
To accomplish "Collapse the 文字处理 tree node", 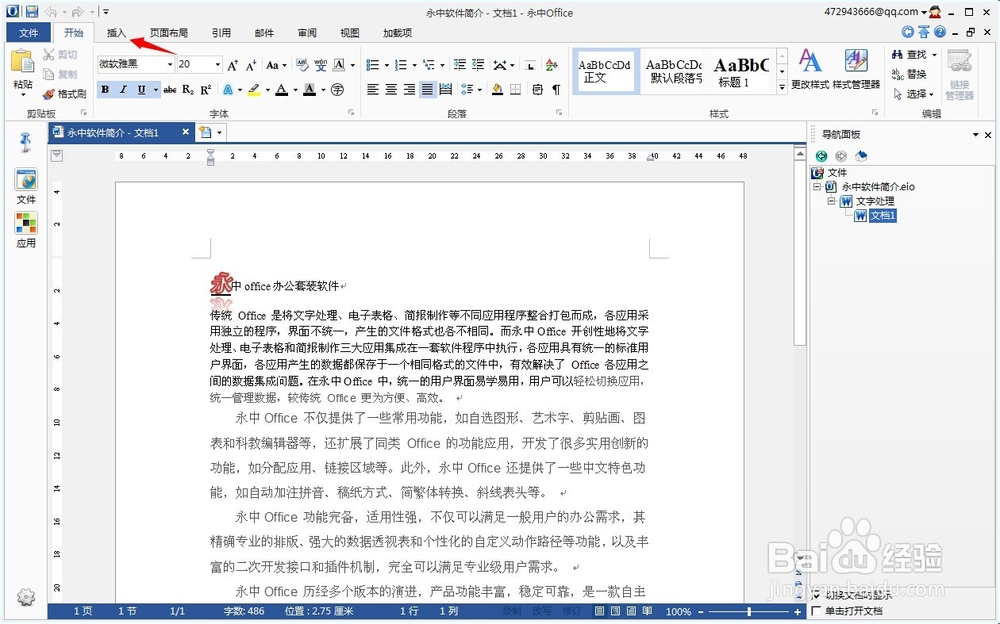I will coord(831,201).
